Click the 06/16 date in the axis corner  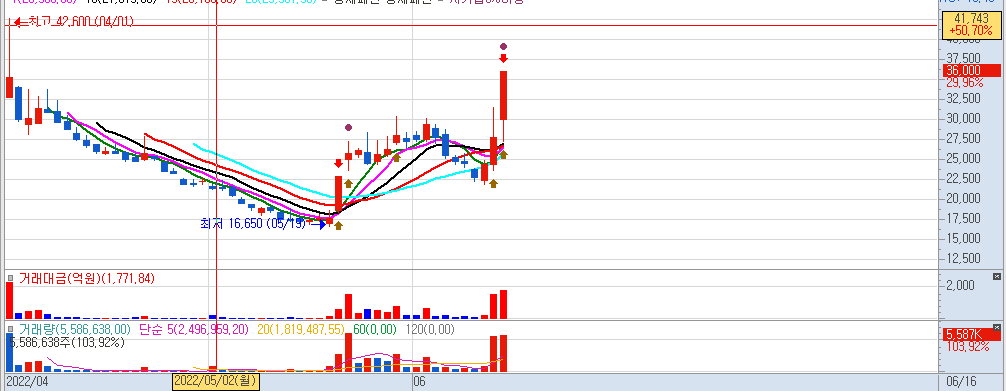click(x=960, y=381)
